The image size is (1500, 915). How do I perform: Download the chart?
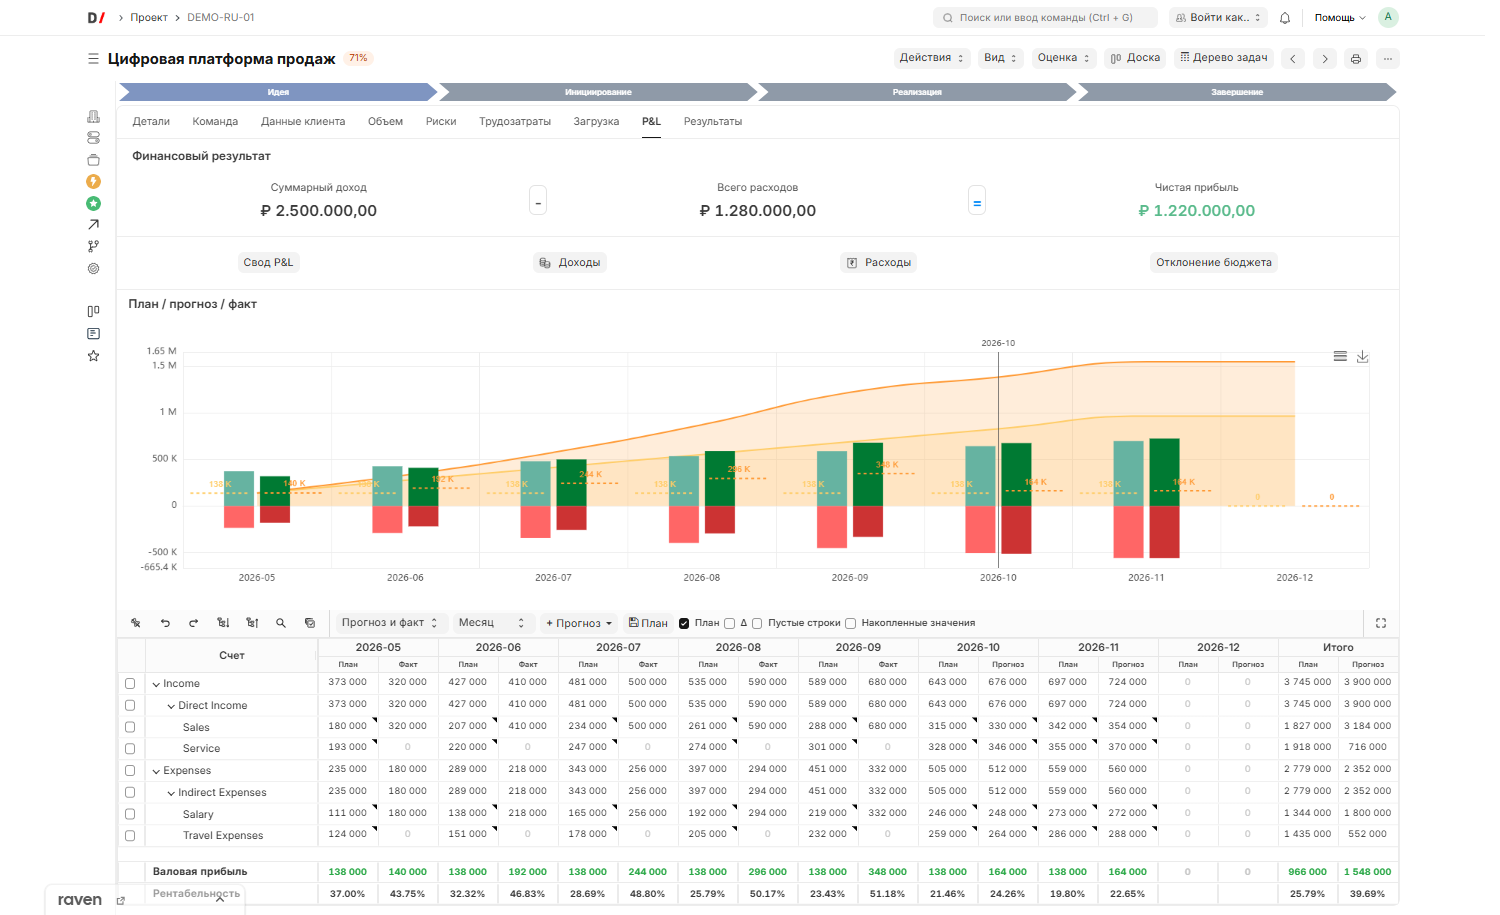1362,357
